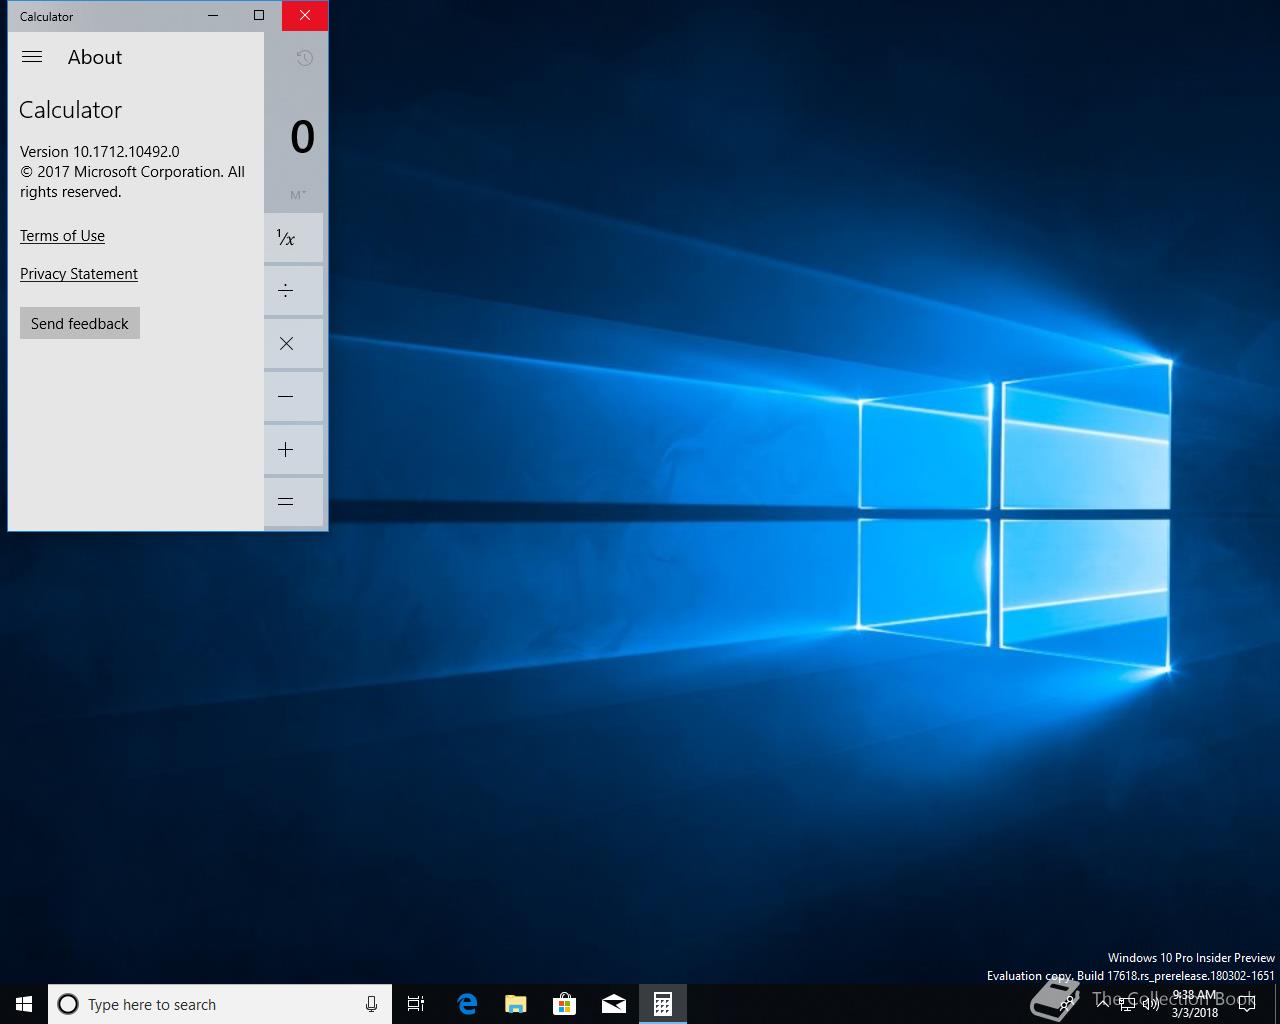Open the Terms of Use link
Screen dimensions: 1280x1024
pyautogui.click(x=62, y=236)
